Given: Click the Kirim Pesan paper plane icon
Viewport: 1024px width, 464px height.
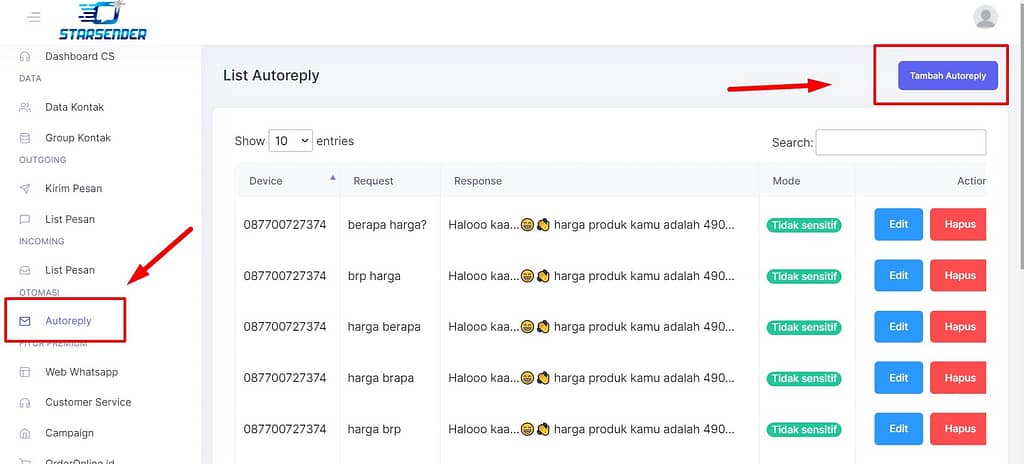Looking at the screenshot, I should 25,189.
